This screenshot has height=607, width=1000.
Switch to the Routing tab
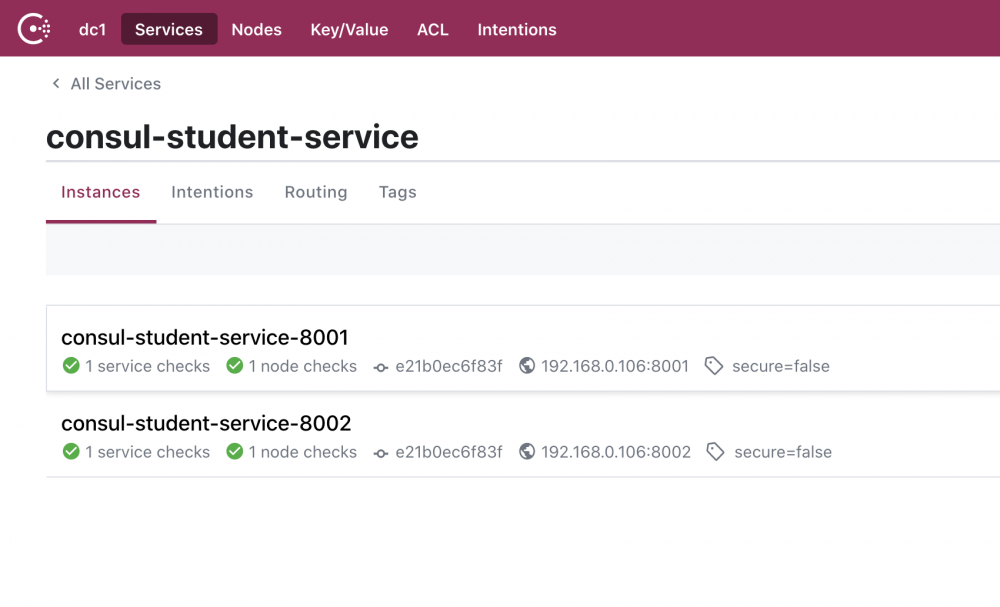coord(315,192)
